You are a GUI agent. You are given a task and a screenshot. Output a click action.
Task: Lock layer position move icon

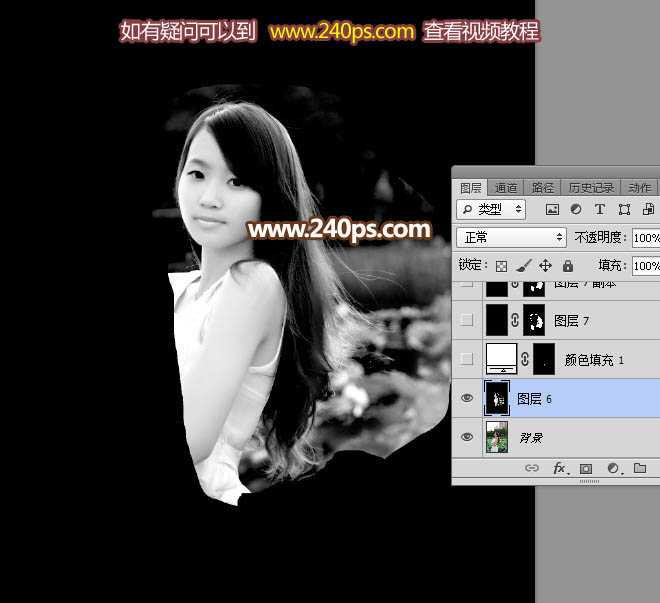click(546, 266)
